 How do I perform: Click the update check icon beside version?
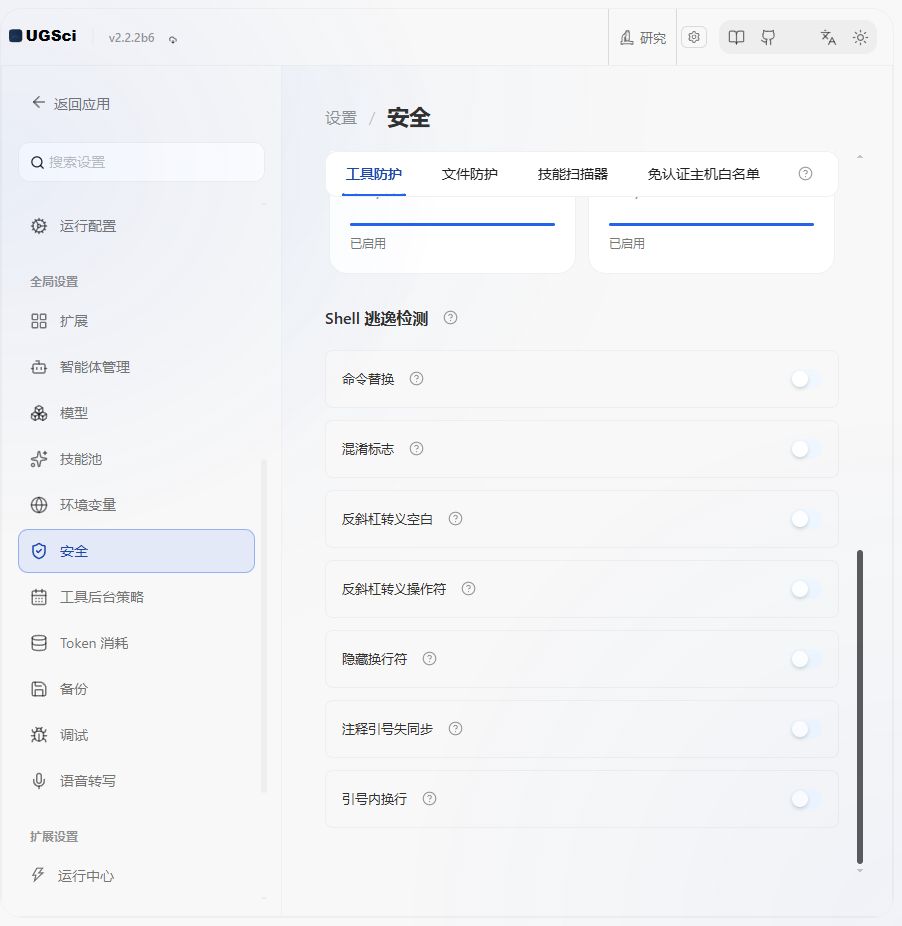[x=173, y=40]
